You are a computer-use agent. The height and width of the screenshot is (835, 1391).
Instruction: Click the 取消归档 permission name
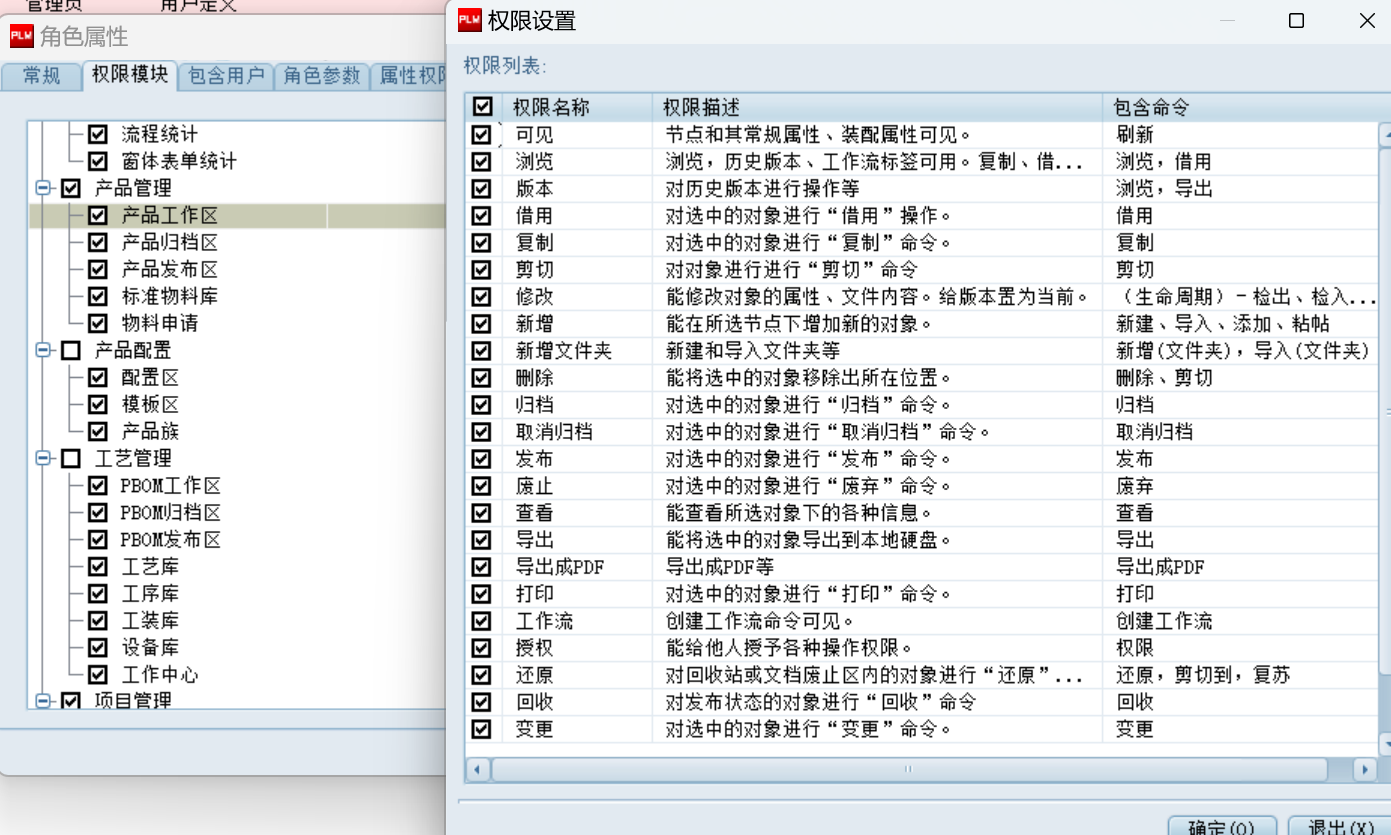coord(554,432)
